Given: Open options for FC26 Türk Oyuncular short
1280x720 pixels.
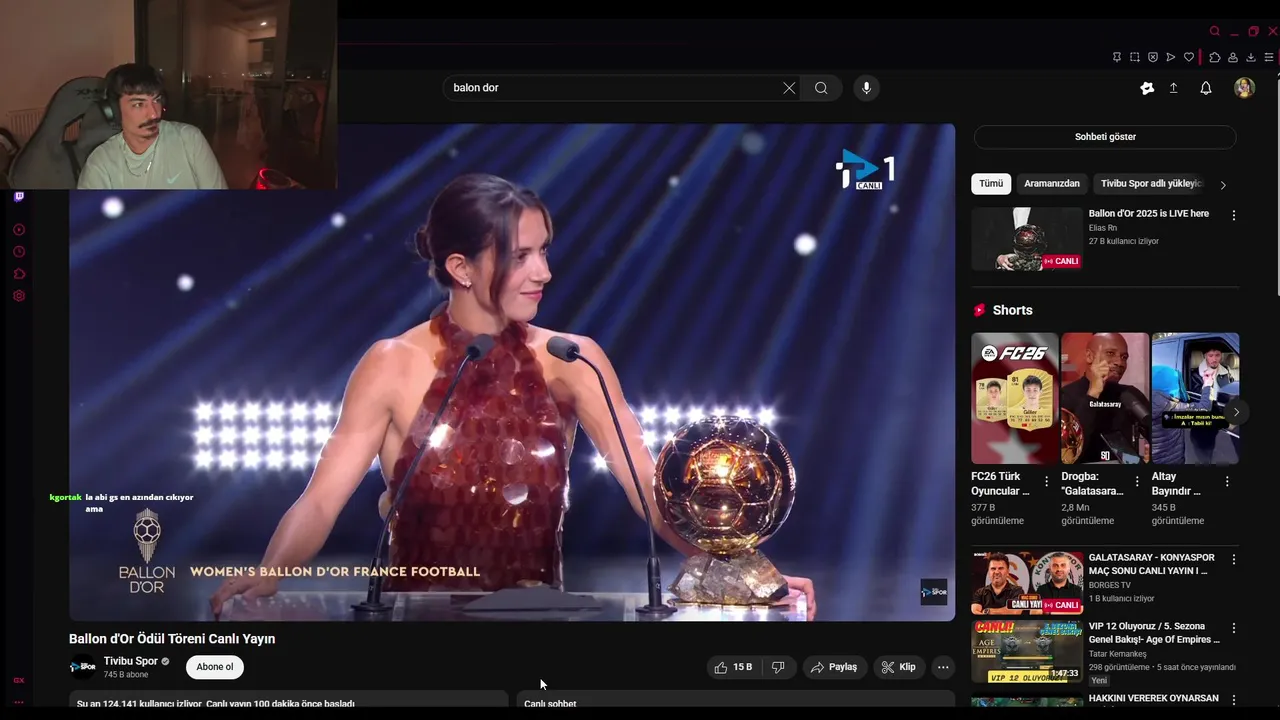Looking at the screenshot, I should pos(1047,481).
